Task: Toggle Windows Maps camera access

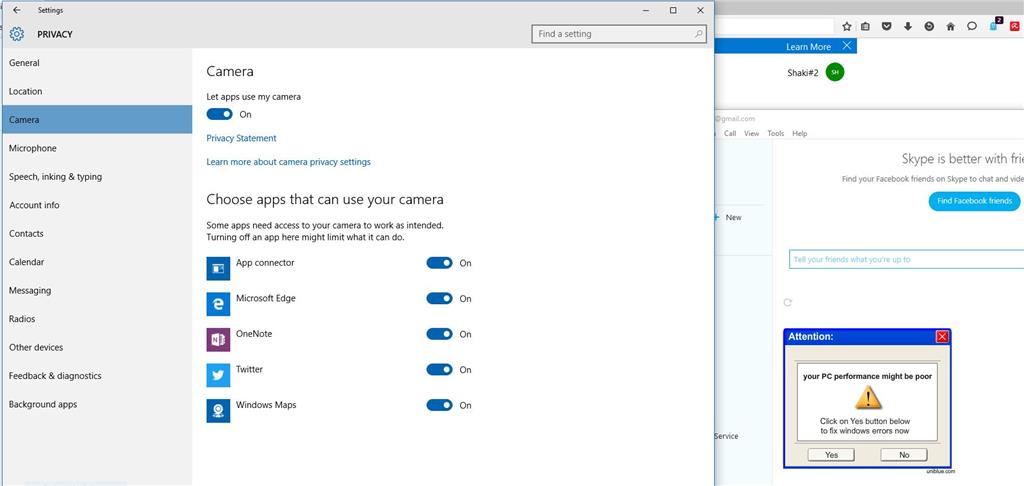Action: point(440,405)
